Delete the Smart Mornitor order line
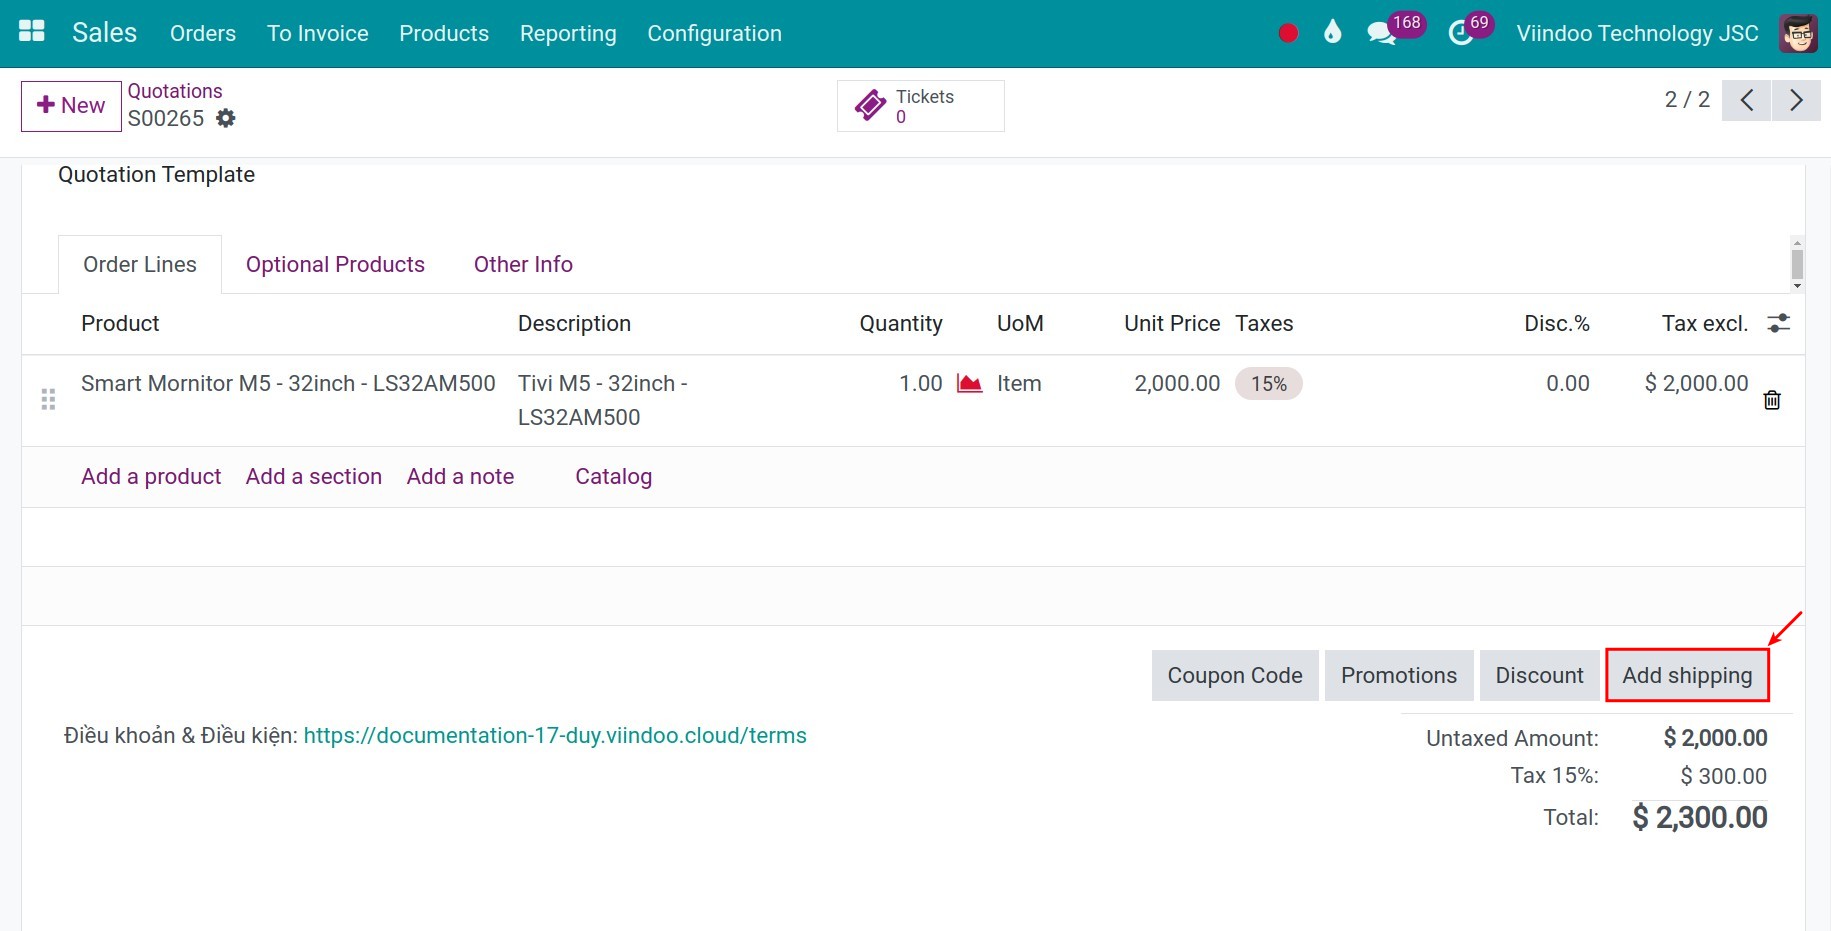 pos(1772,400)
